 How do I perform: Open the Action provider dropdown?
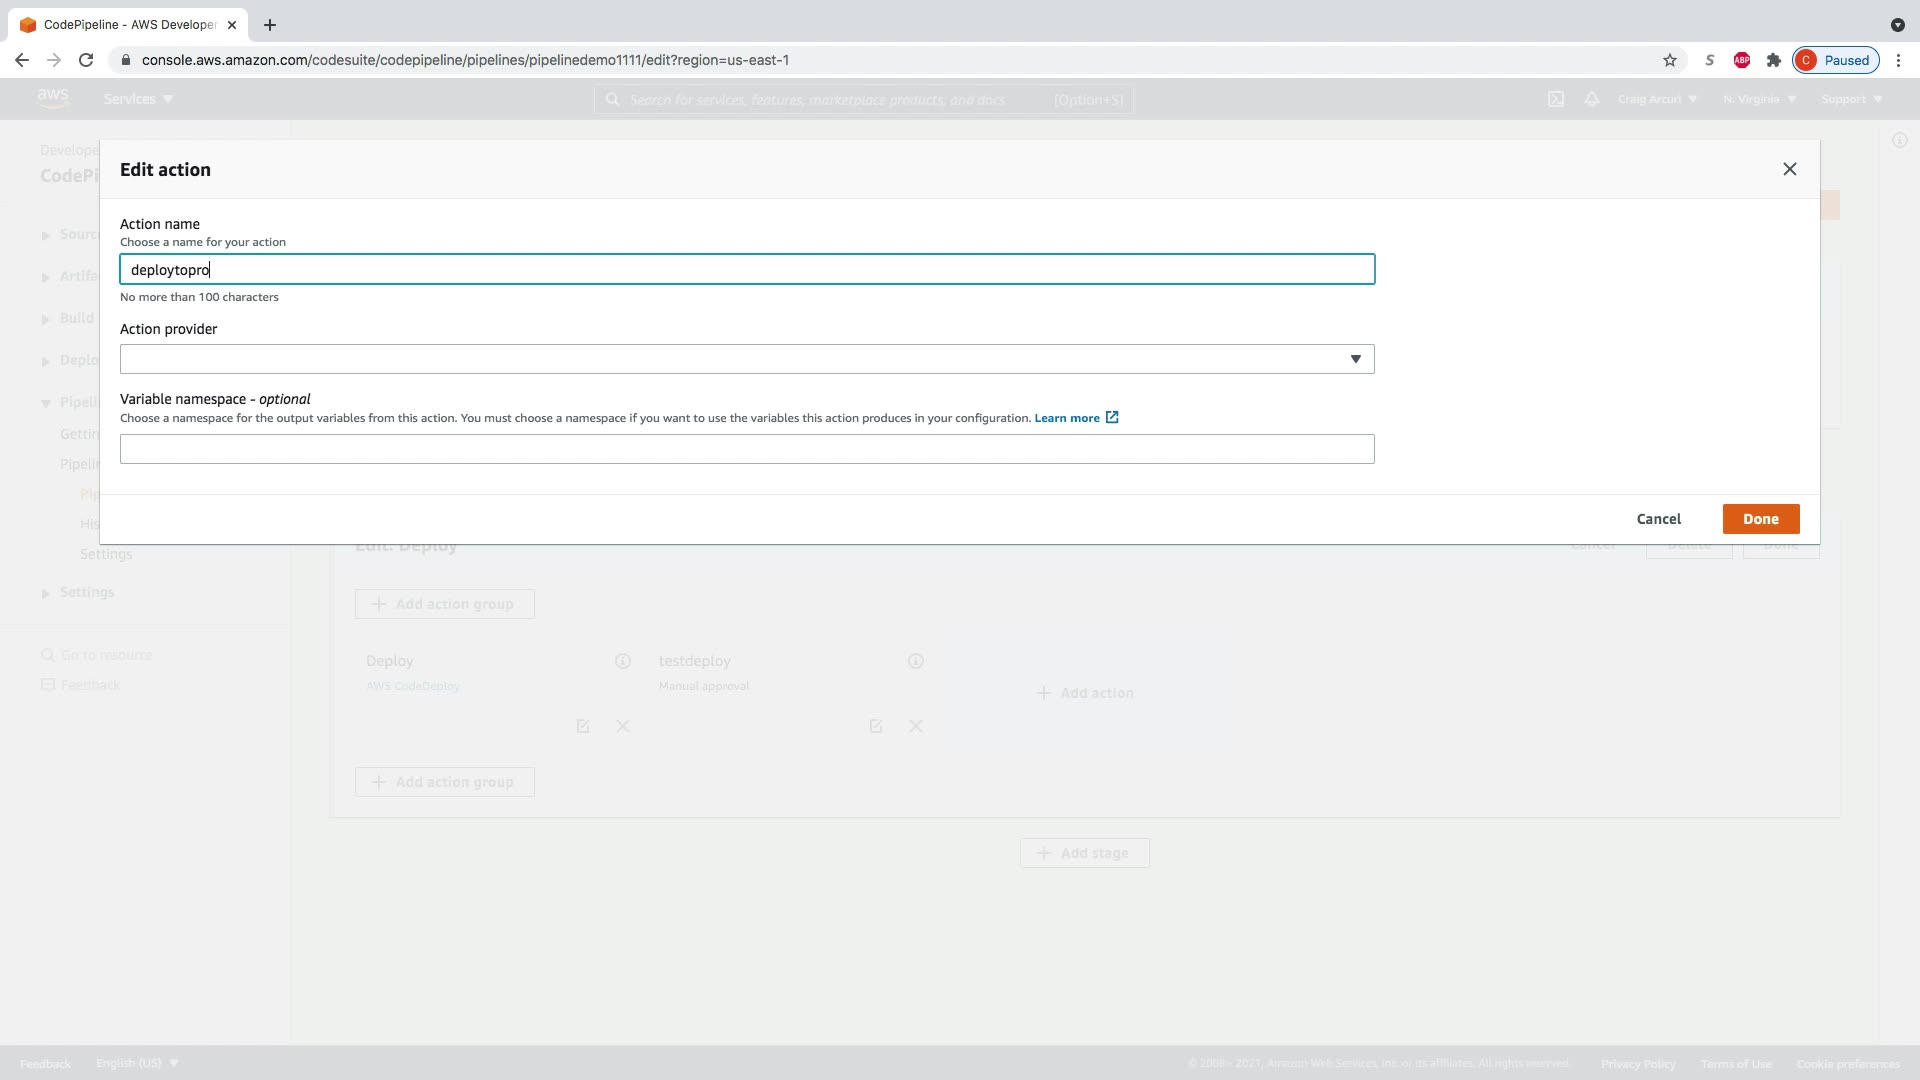746,359
